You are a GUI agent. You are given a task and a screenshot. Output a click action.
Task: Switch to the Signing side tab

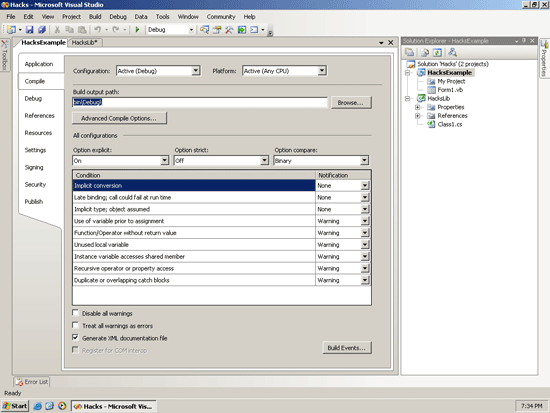[34, 167]
